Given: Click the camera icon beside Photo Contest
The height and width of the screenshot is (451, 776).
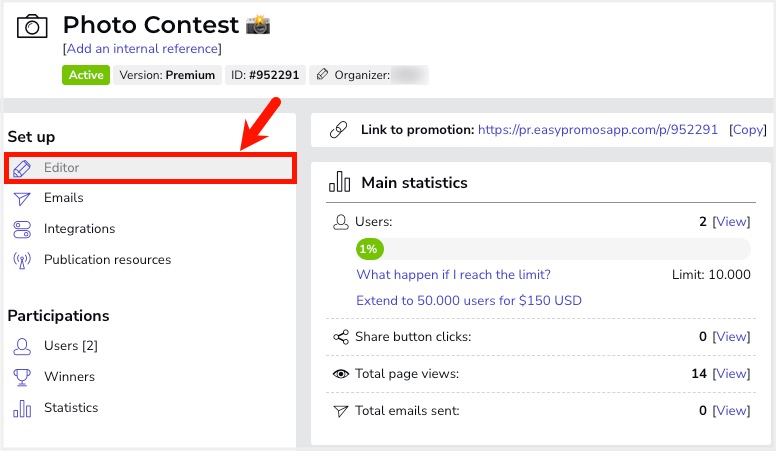Looking at the screenshot, I should click(32, 26).
